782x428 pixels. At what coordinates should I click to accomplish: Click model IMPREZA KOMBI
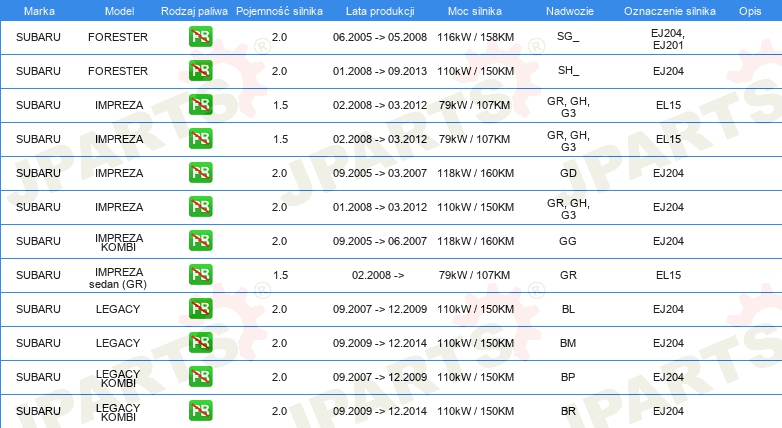tap(119, 242)
